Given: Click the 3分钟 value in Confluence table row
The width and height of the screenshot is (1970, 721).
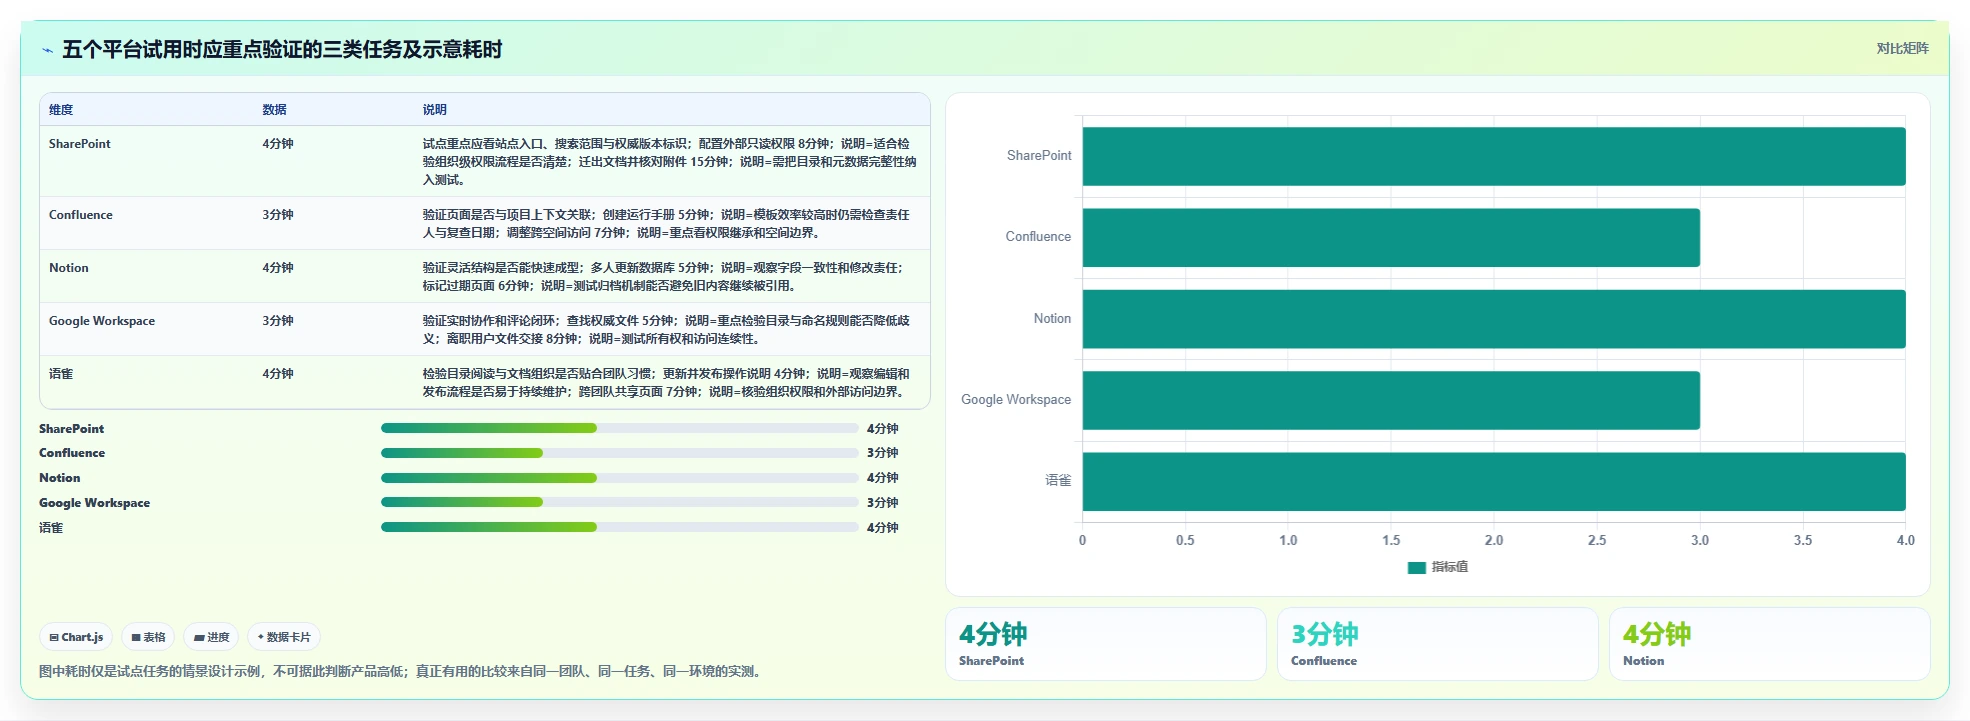Looking at the screenshot, I should pos(278,215).
